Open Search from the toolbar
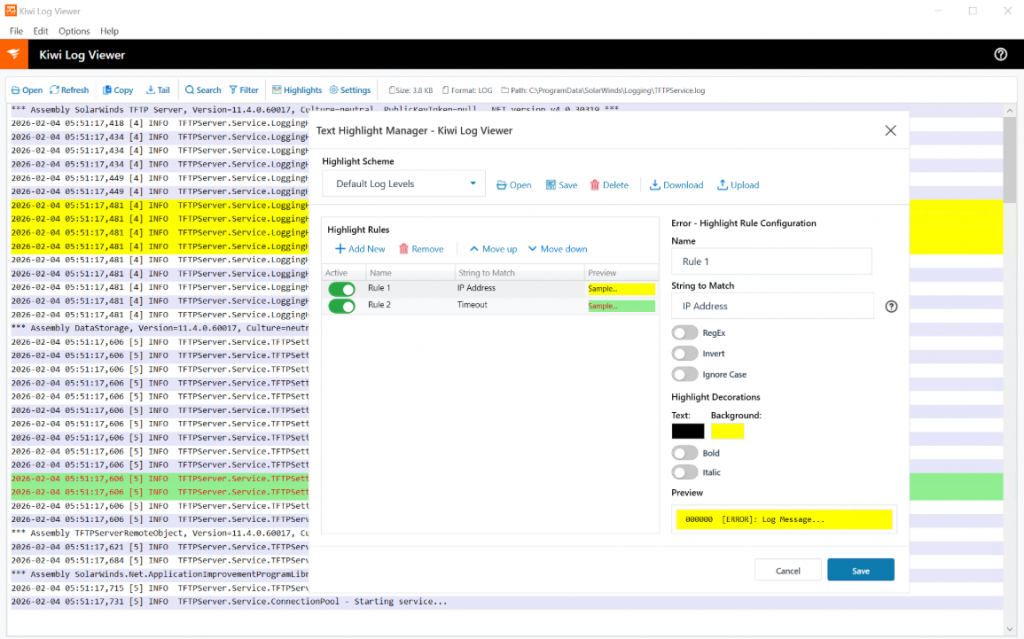The height and width of the screenshot is (639, 1024). [202, 90]
